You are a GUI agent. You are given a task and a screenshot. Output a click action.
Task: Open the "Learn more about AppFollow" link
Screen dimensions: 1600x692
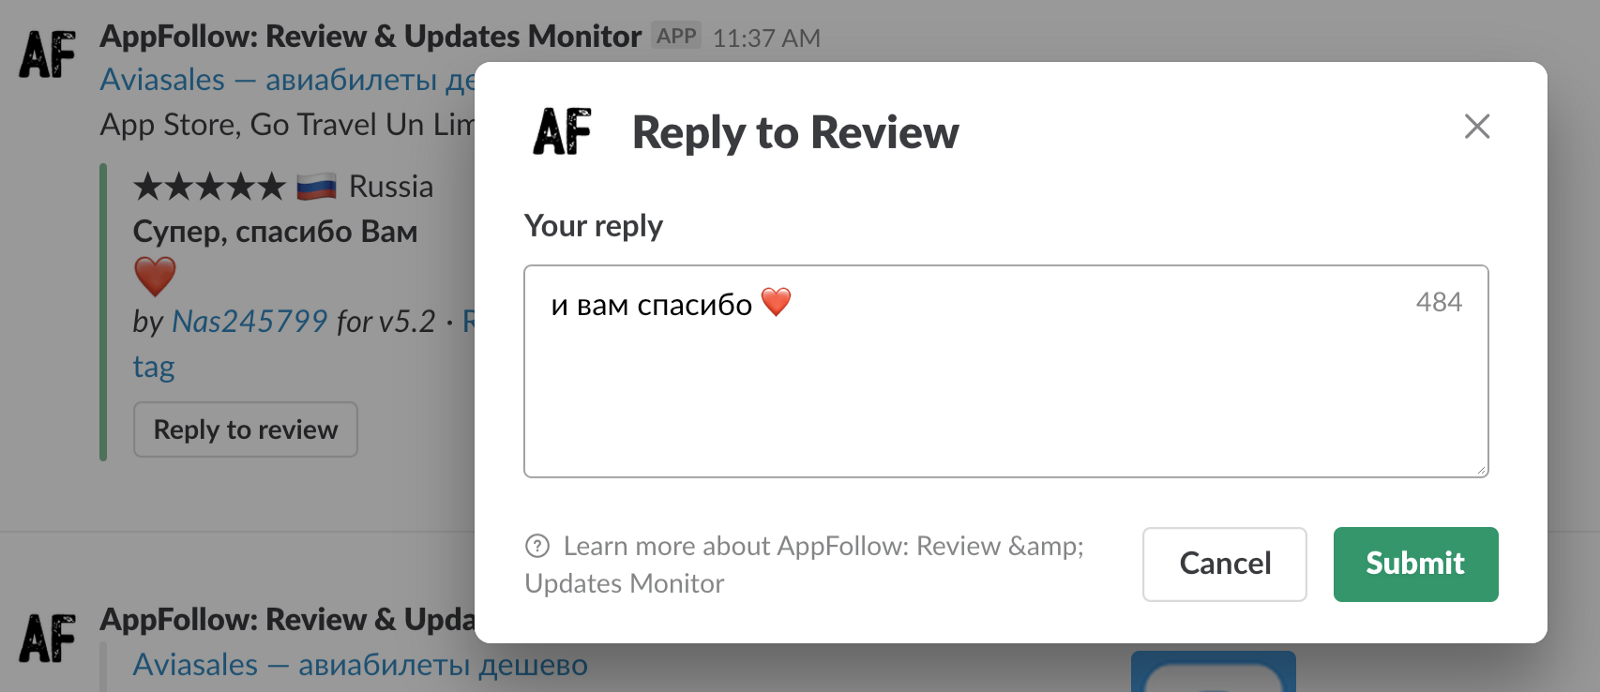pos(822,547)
